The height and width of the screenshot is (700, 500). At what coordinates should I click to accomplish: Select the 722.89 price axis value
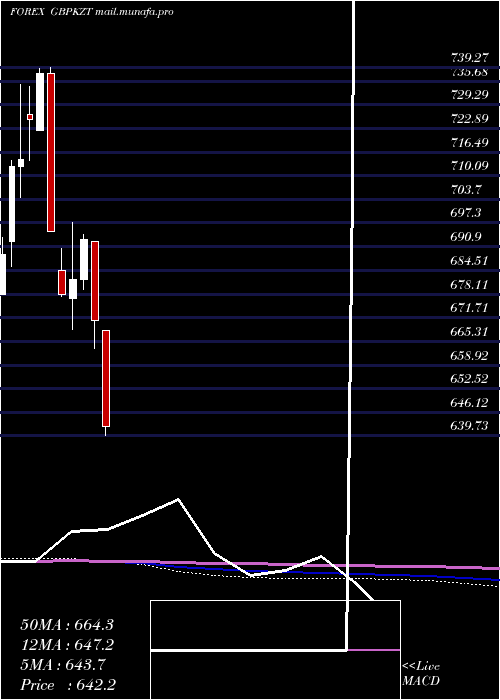tap(469, 119)
